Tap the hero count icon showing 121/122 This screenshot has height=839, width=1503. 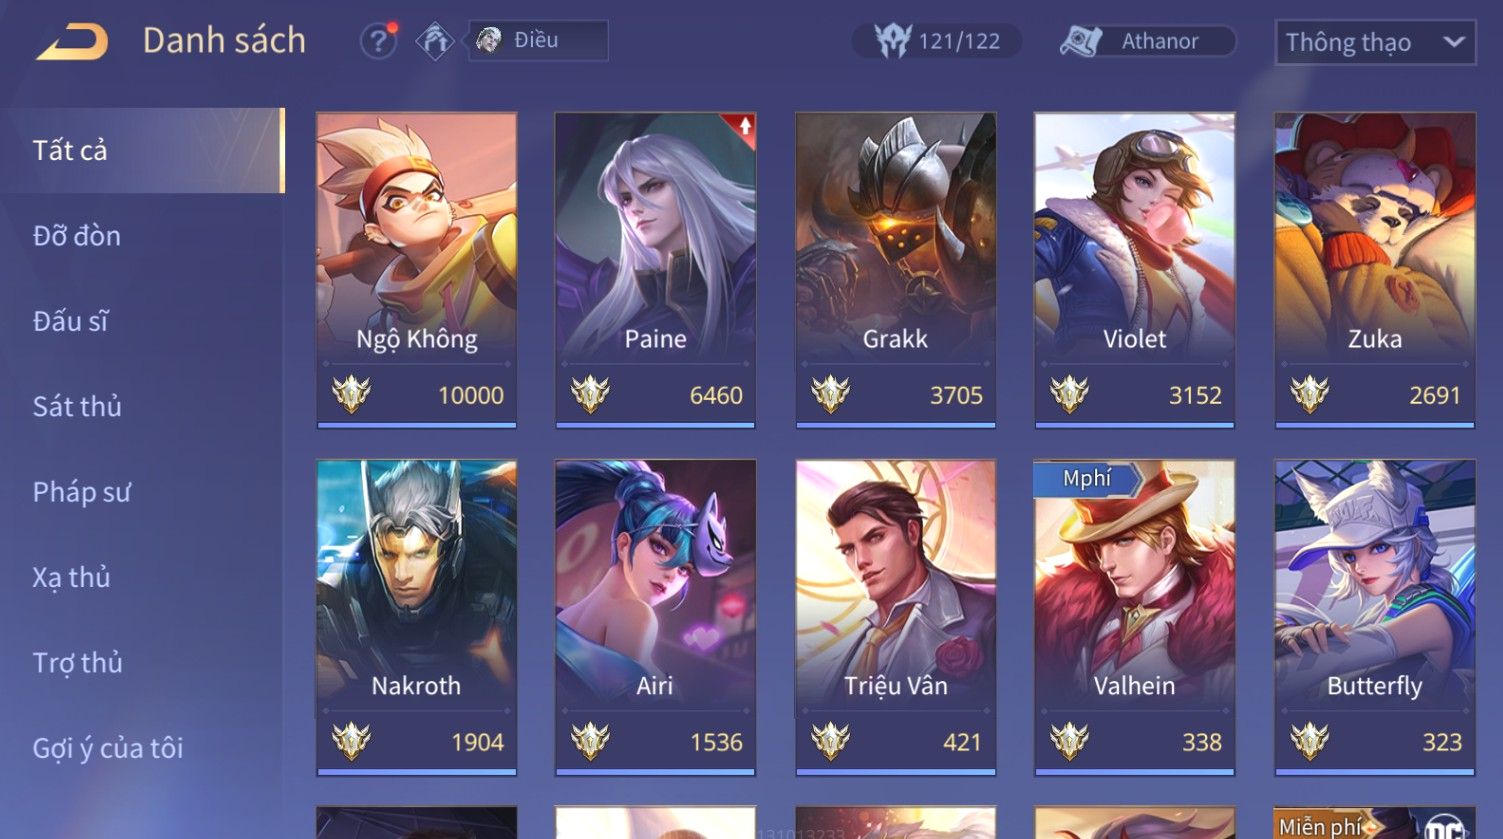[x=892, y=41]
